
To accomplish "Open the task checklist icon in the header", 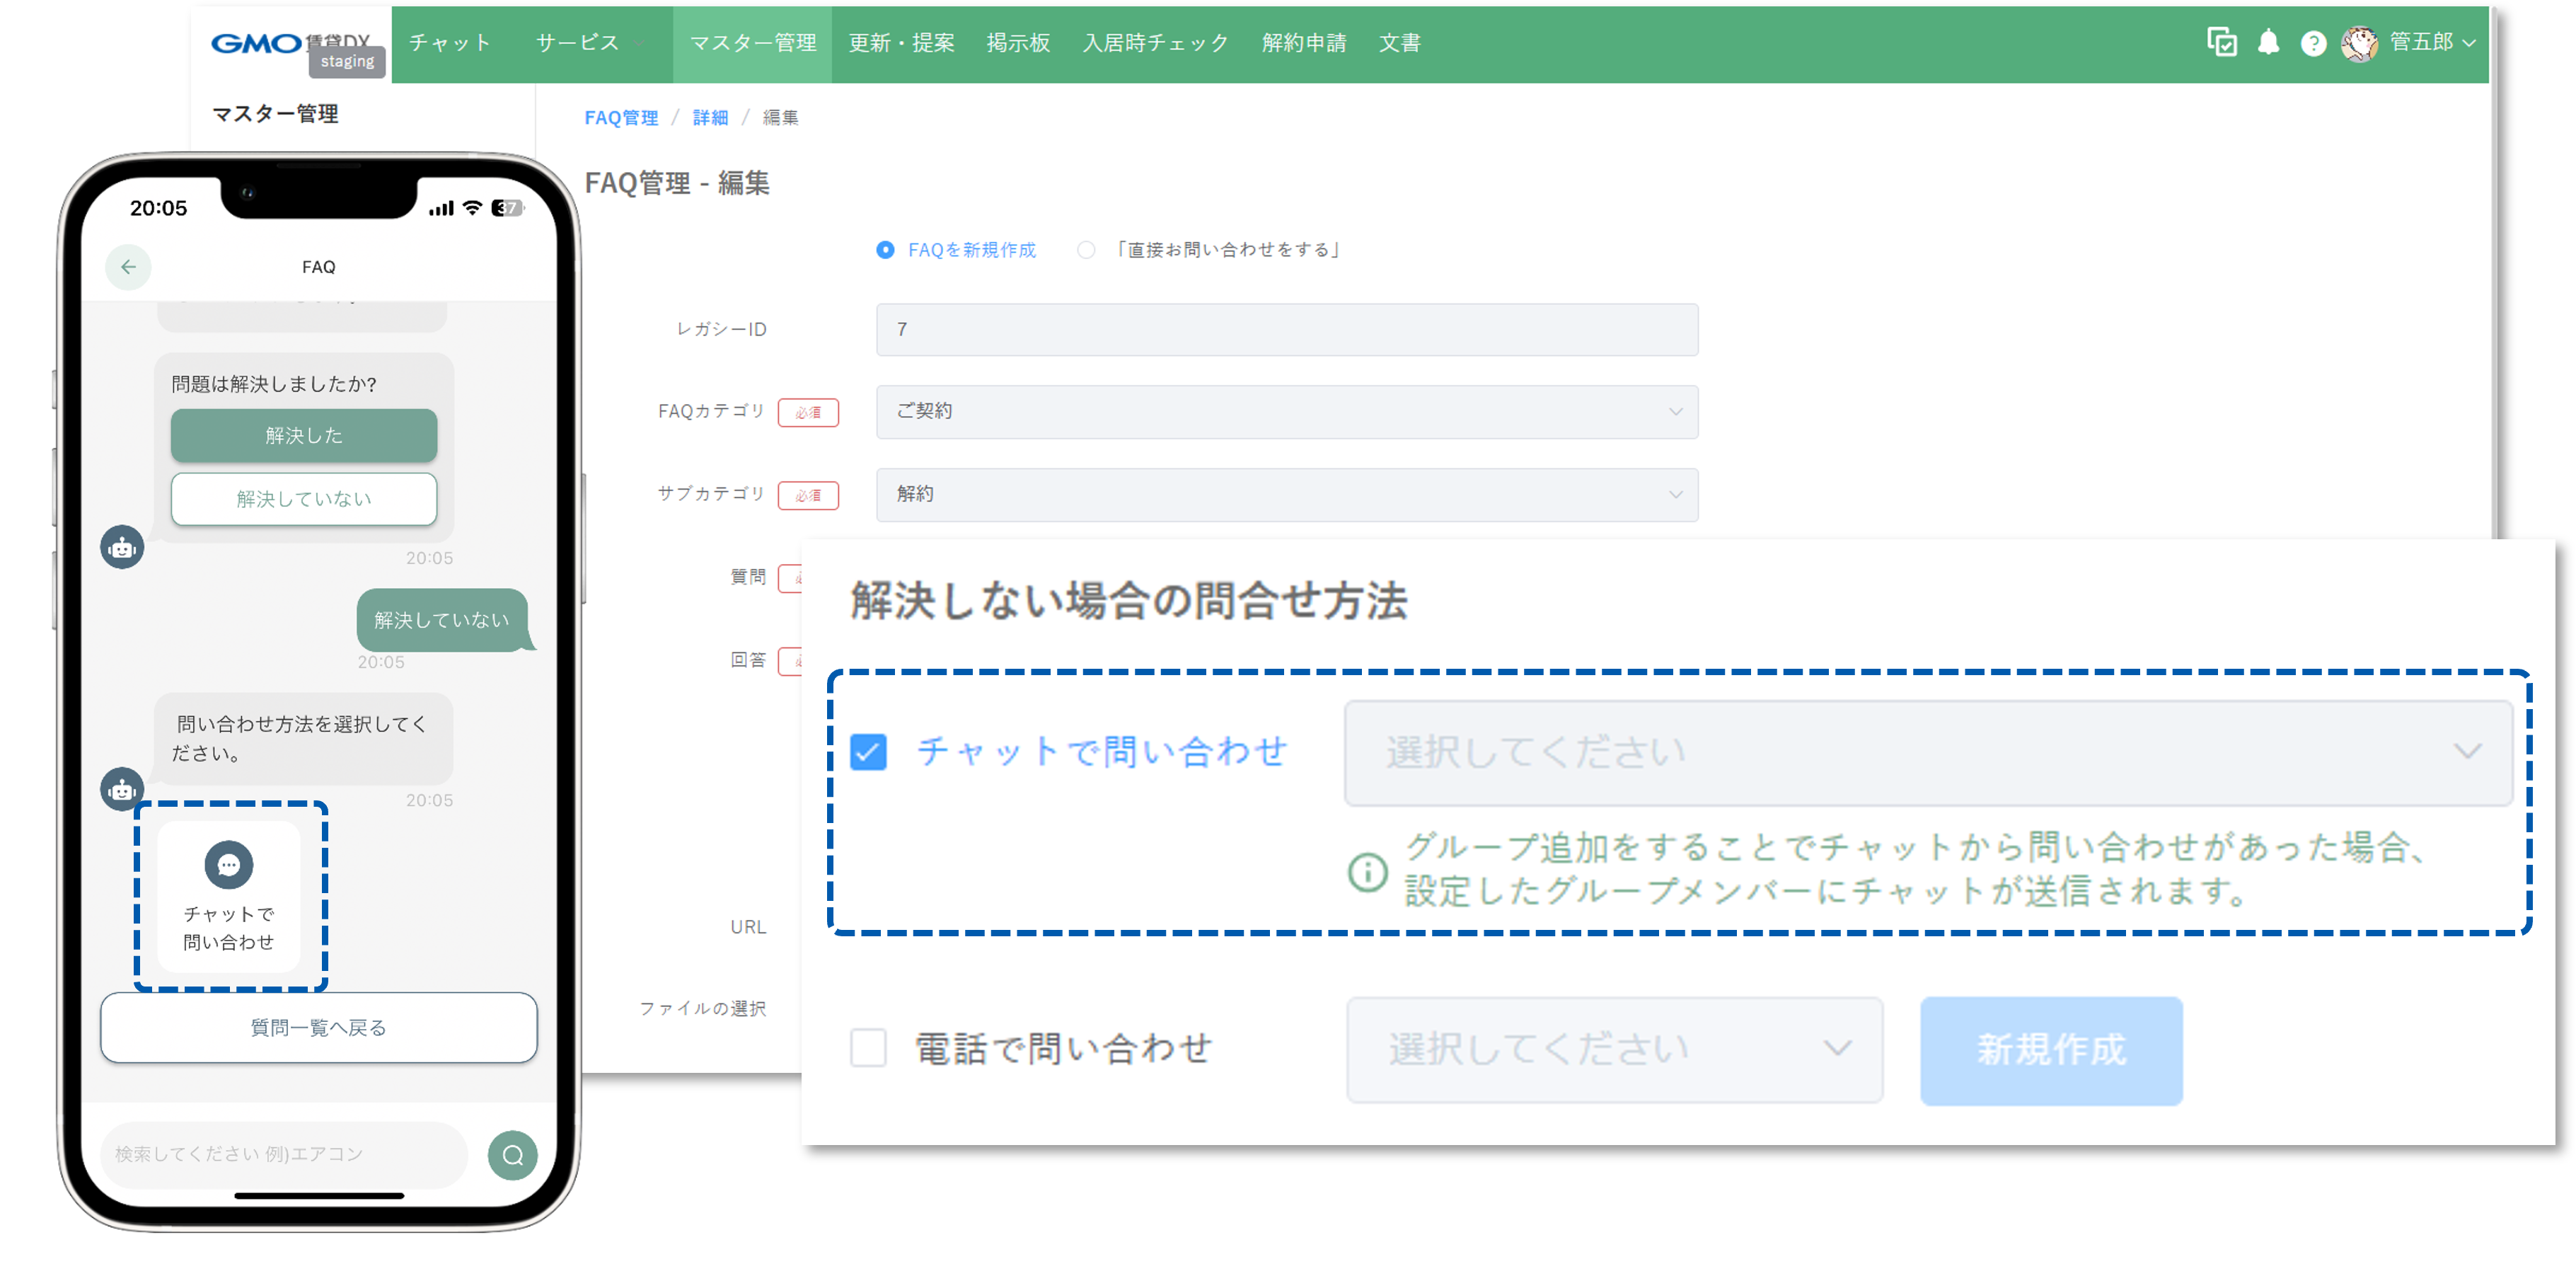I will click(x=2221, y=42).
